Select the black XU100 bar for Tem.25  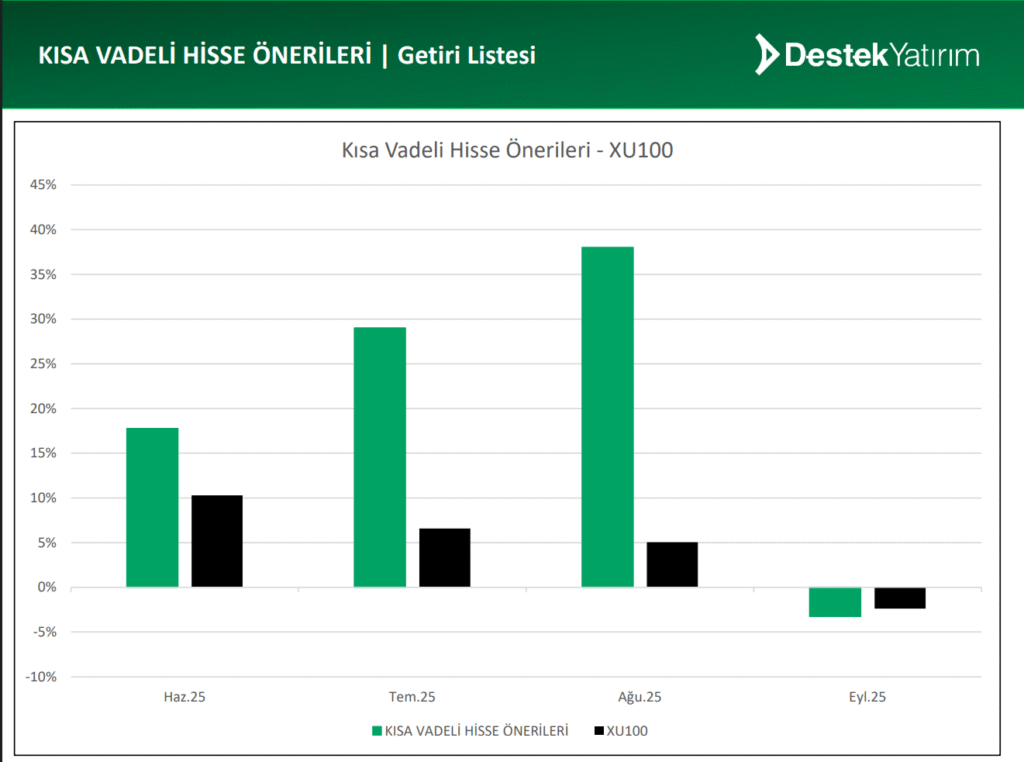tap(445, 557)
